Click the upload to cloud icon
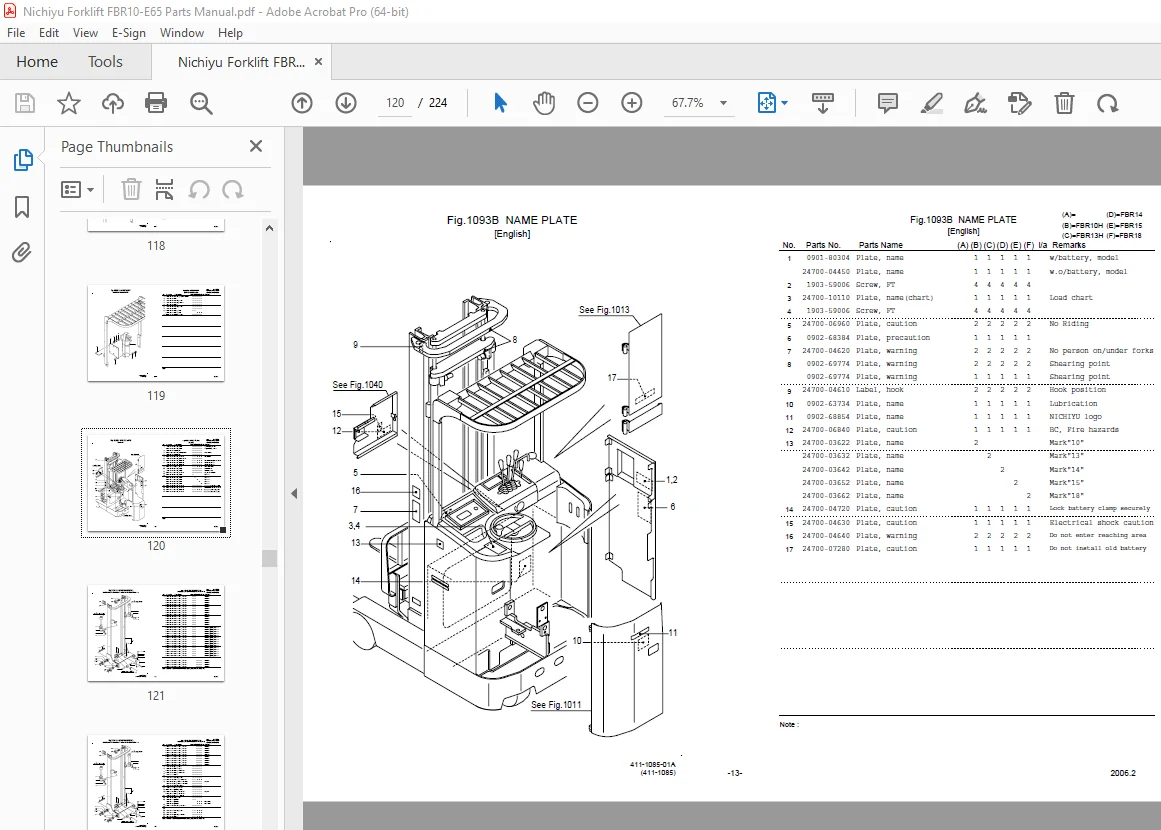Screen dimensions: 1161x830 point(113,103)
